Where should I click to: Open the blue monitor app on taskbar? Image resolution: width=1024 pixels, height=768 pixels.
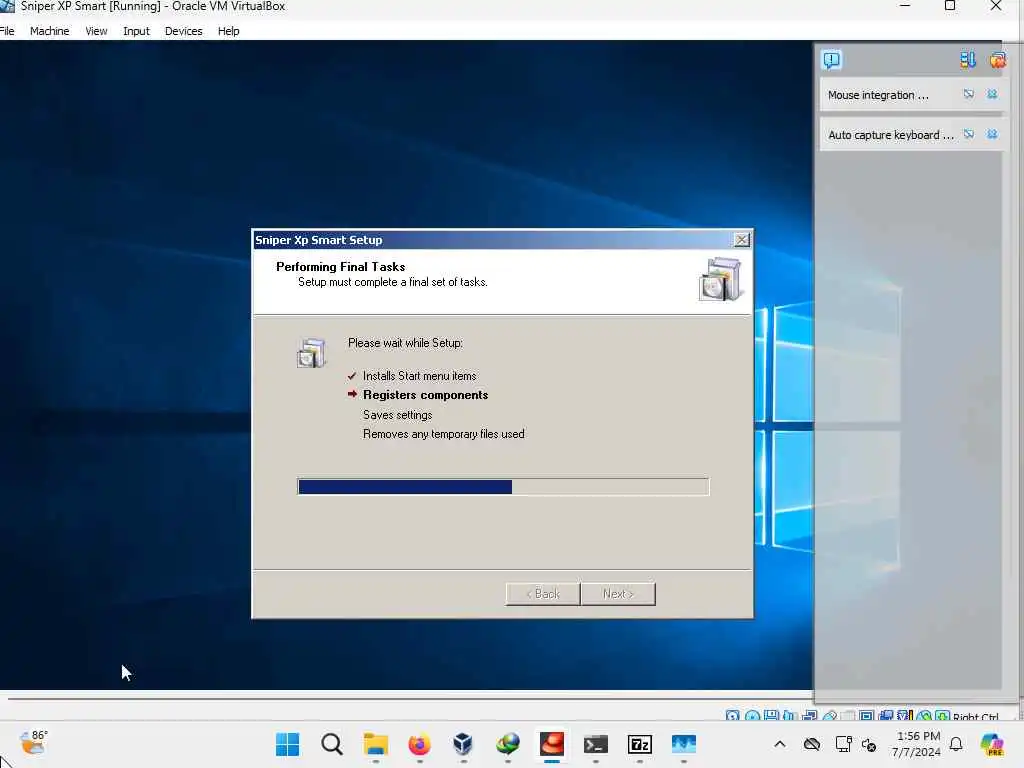(684, 744)
